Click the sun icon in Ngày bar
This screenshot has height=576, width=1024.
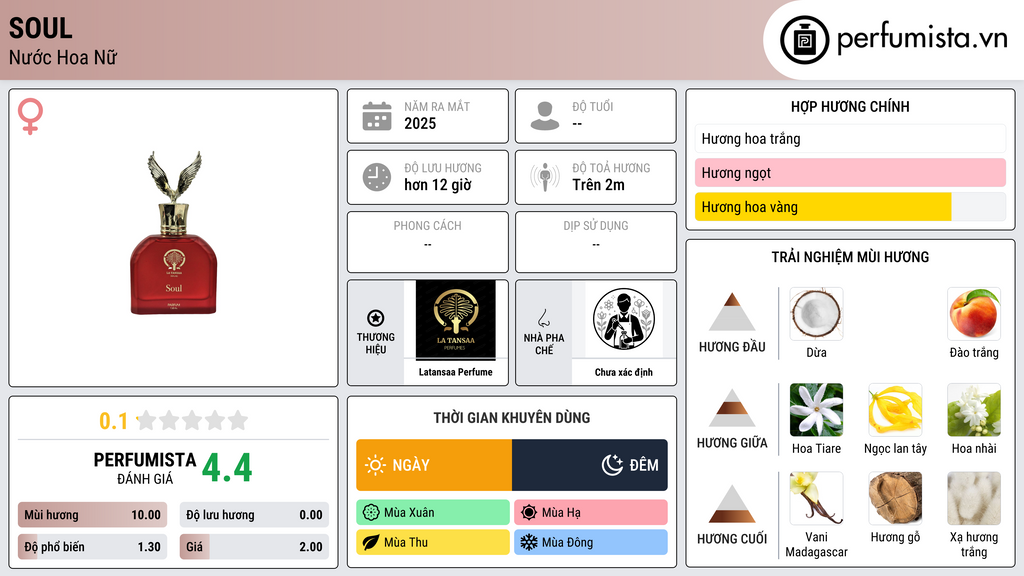coord(375,465)
